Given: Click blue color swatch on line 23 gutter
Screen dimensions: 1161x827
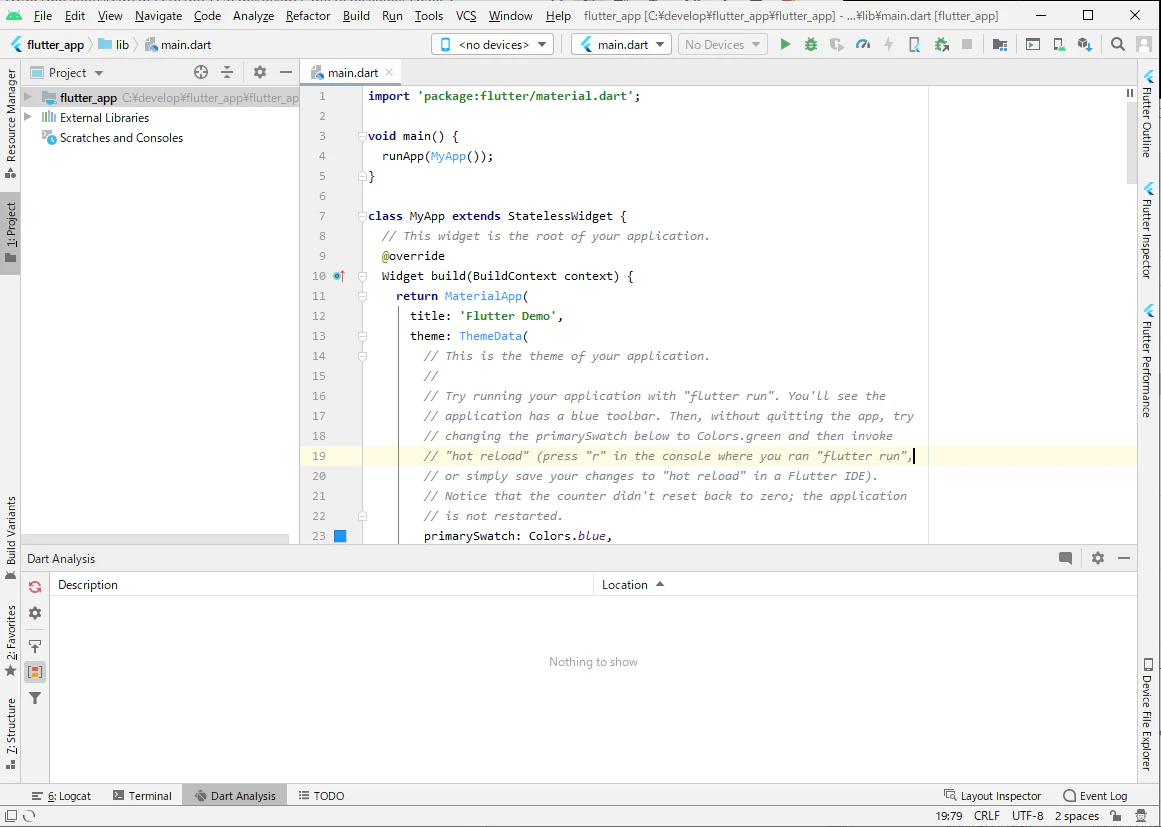Looking at the screenshot, I should tap(340, 536).
